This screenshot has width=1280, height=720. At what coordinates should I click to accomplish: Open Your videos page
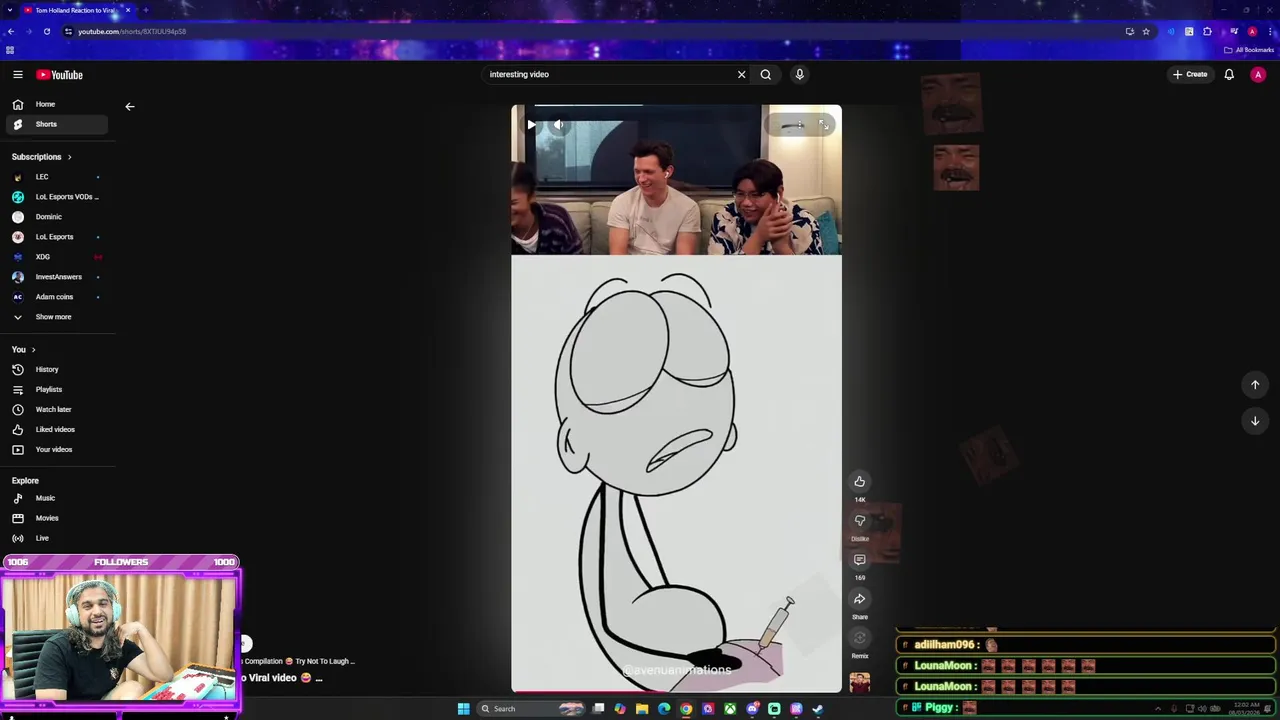tap(57, 450)
